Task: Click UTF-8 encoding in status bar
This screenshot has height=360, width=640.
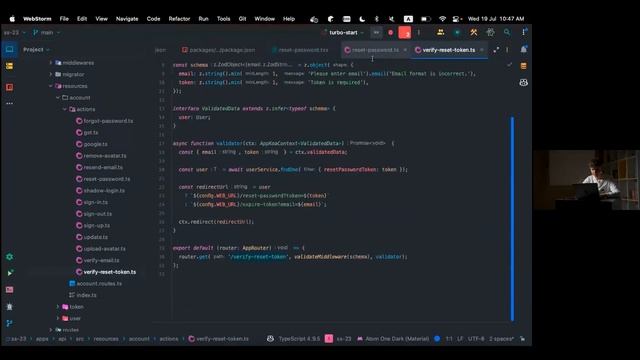Action: coord(476,339)
